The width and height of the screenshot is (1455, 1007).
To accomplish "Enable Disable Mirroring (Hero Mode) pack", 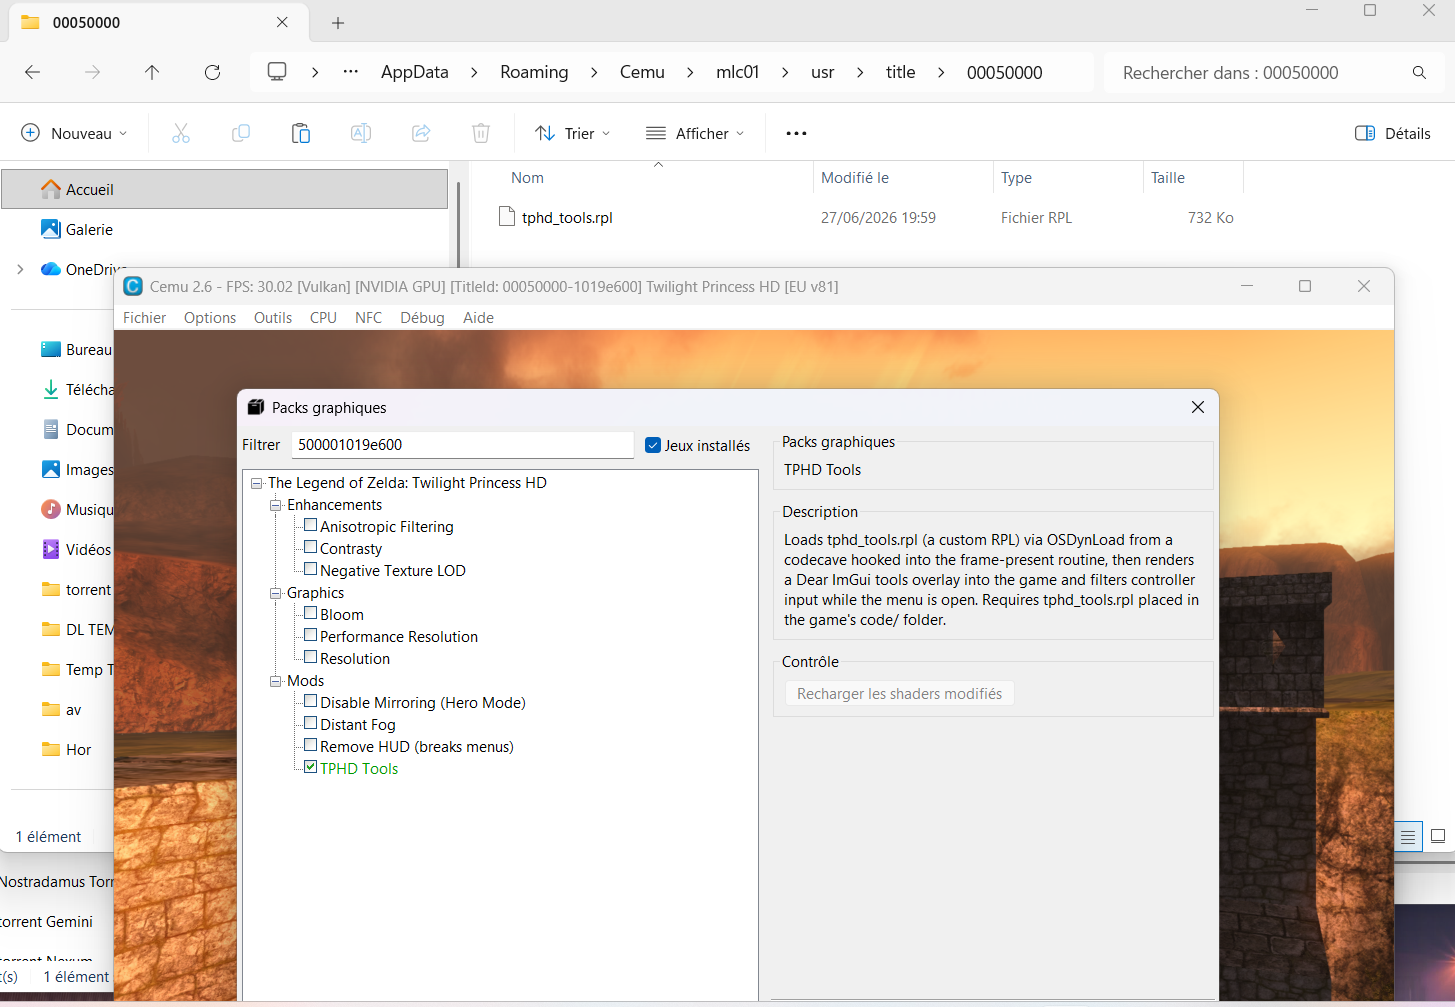I will (x=311, y=701).
